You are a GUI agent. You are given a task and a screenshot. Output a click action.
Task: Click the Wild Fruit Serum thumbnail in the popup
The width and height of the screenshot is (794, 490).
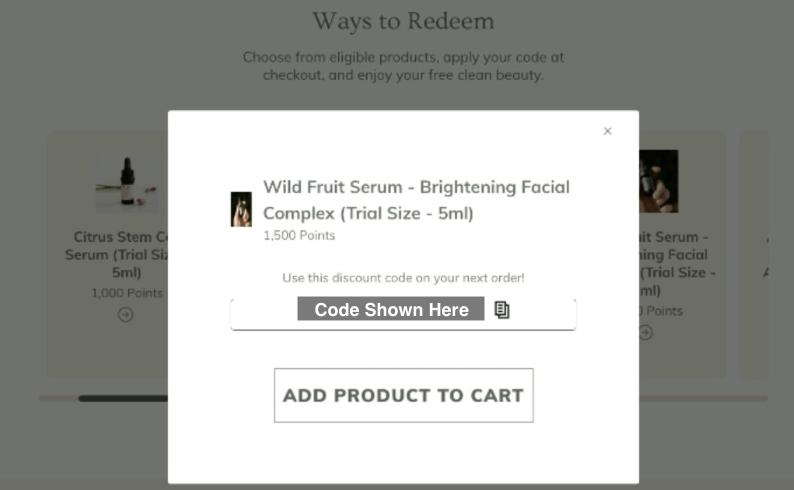coord(241,209)
